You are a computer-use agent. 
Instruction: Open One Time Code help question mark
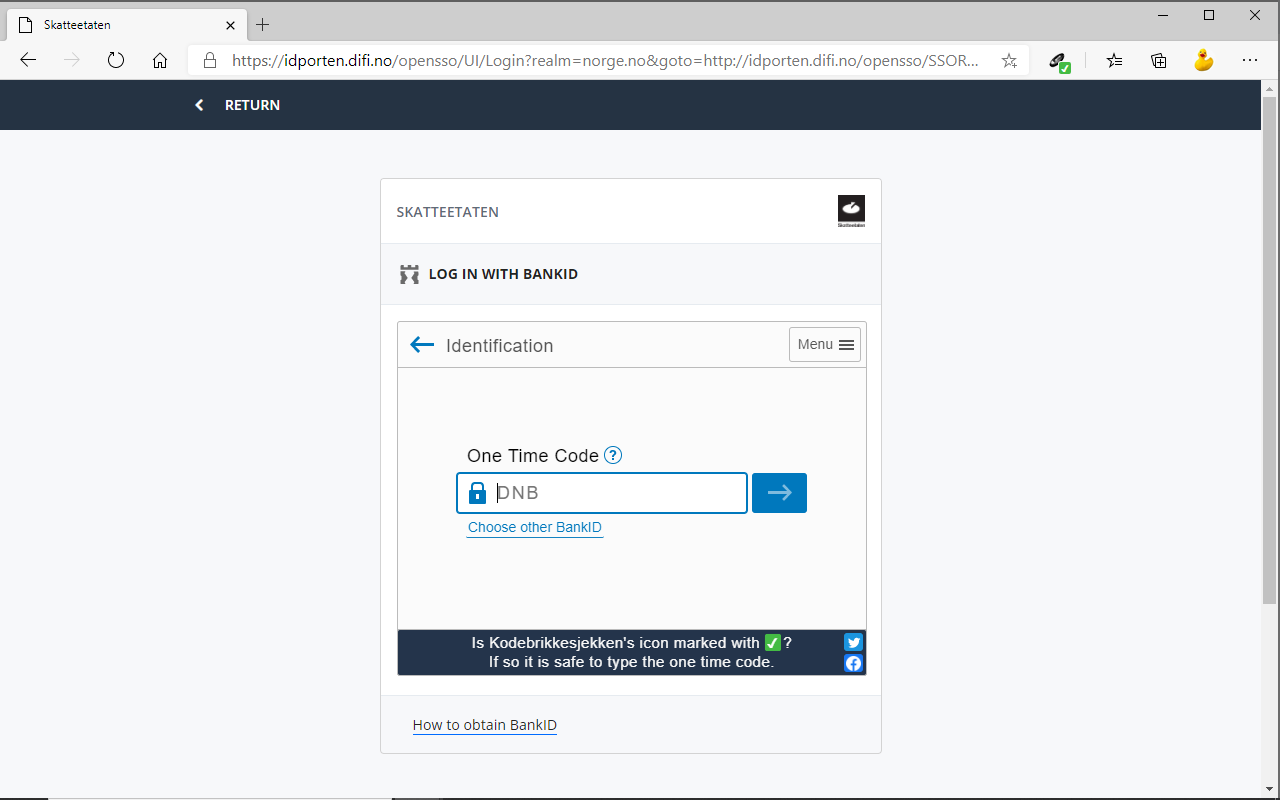pyautogui.click(x=614, y=455)
